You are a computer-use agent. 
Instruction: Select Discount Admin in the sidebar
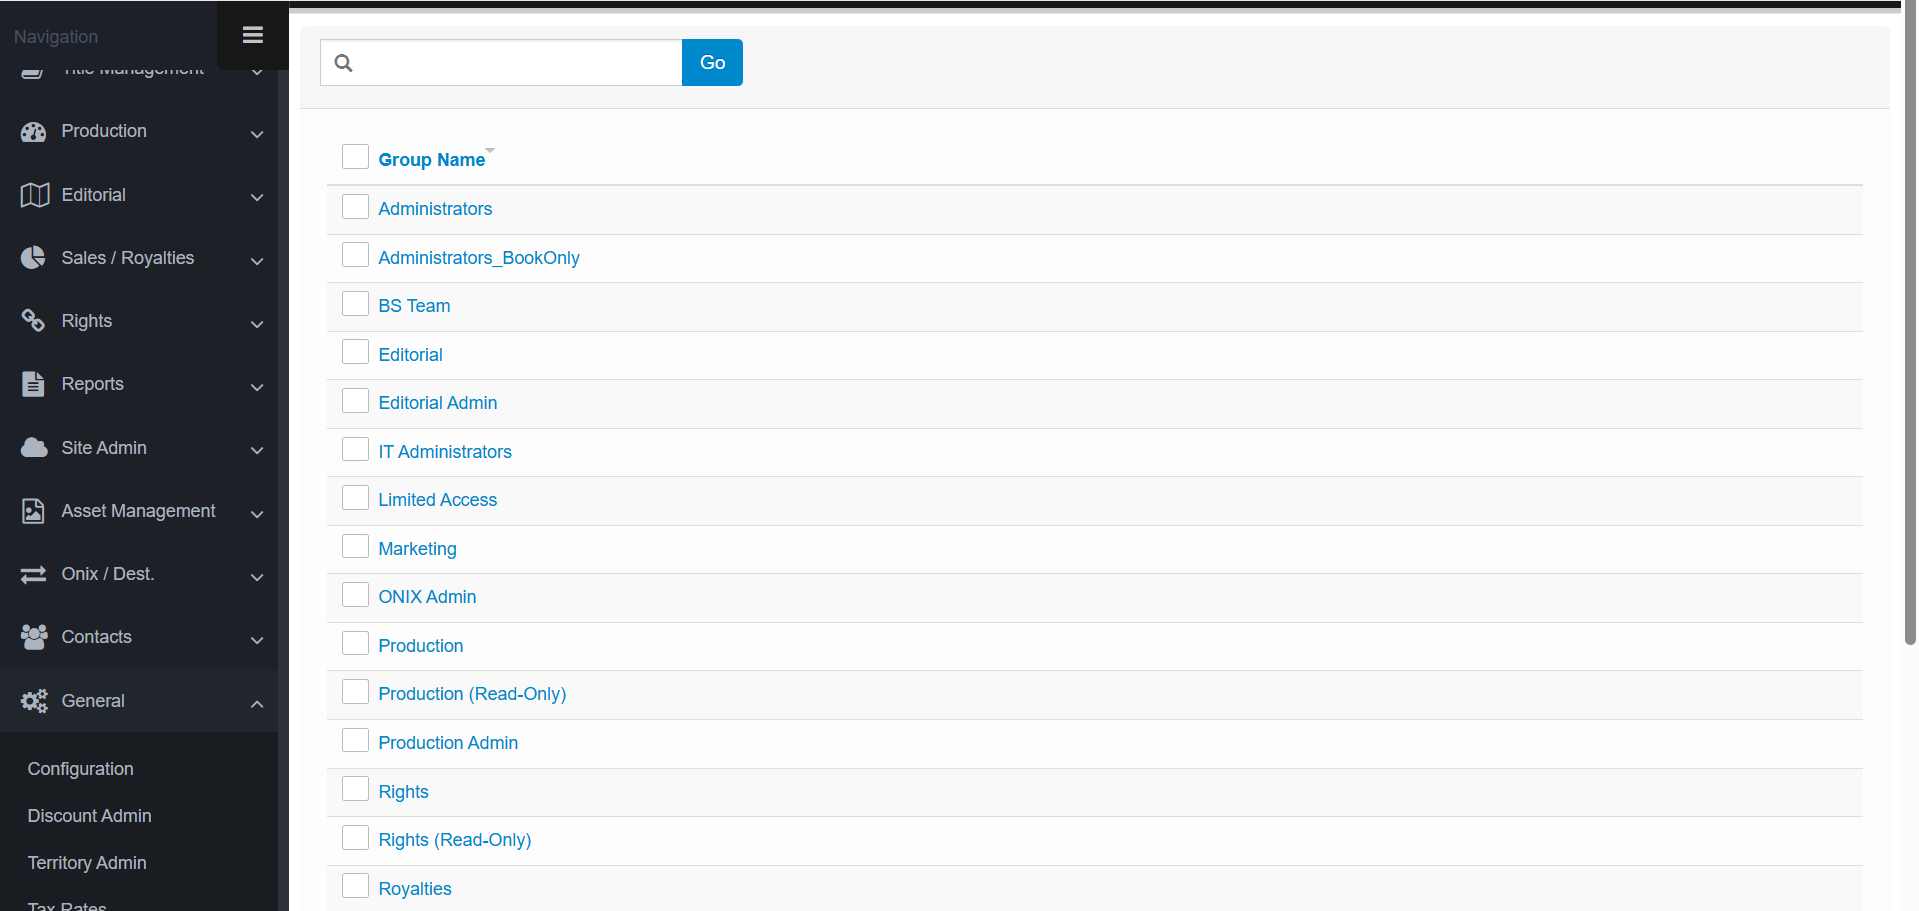89,816
